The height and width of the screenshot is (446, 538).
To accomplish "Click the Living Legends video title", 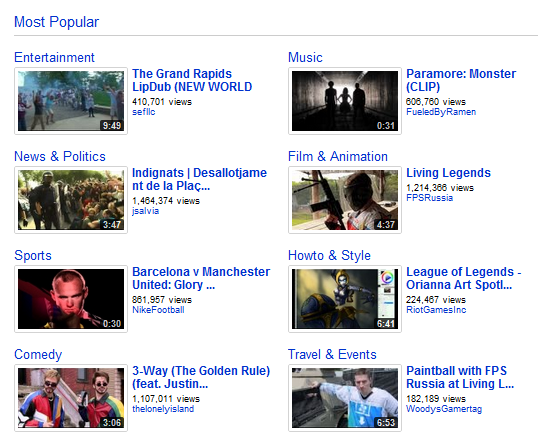I will click(448, 173).
